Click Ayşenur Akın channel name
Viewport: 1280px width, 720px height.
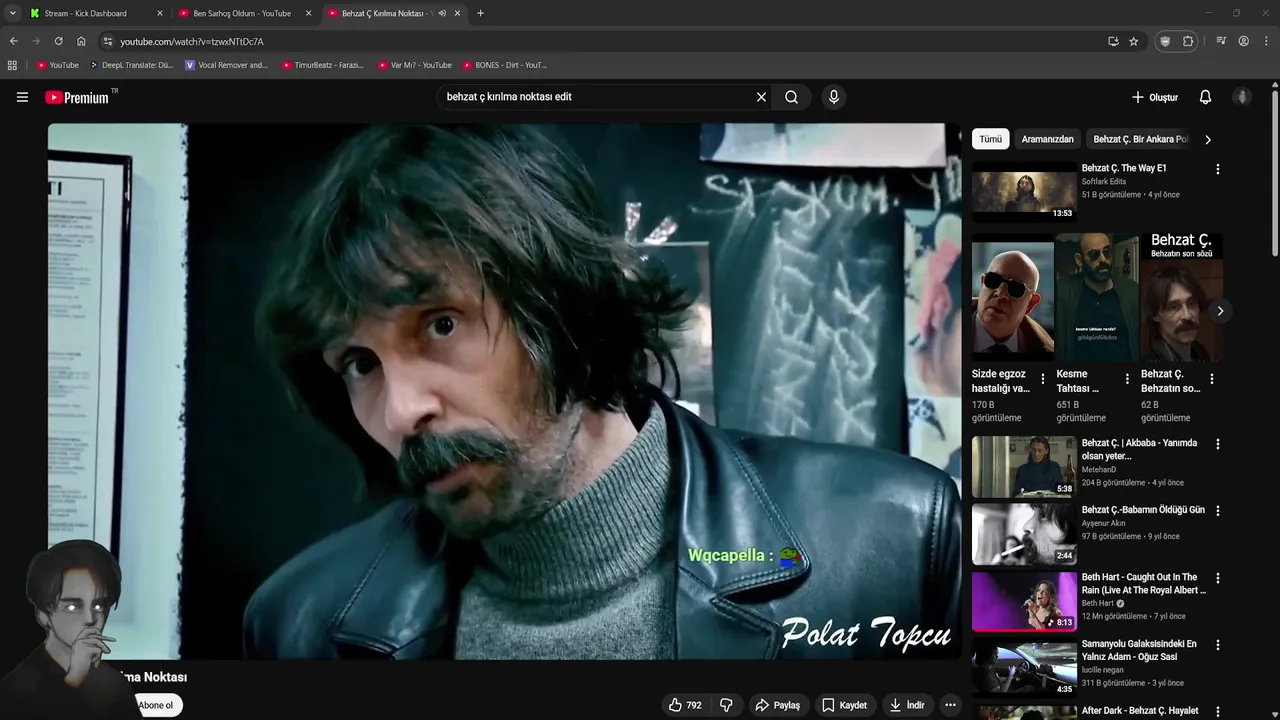point(1103,523)
